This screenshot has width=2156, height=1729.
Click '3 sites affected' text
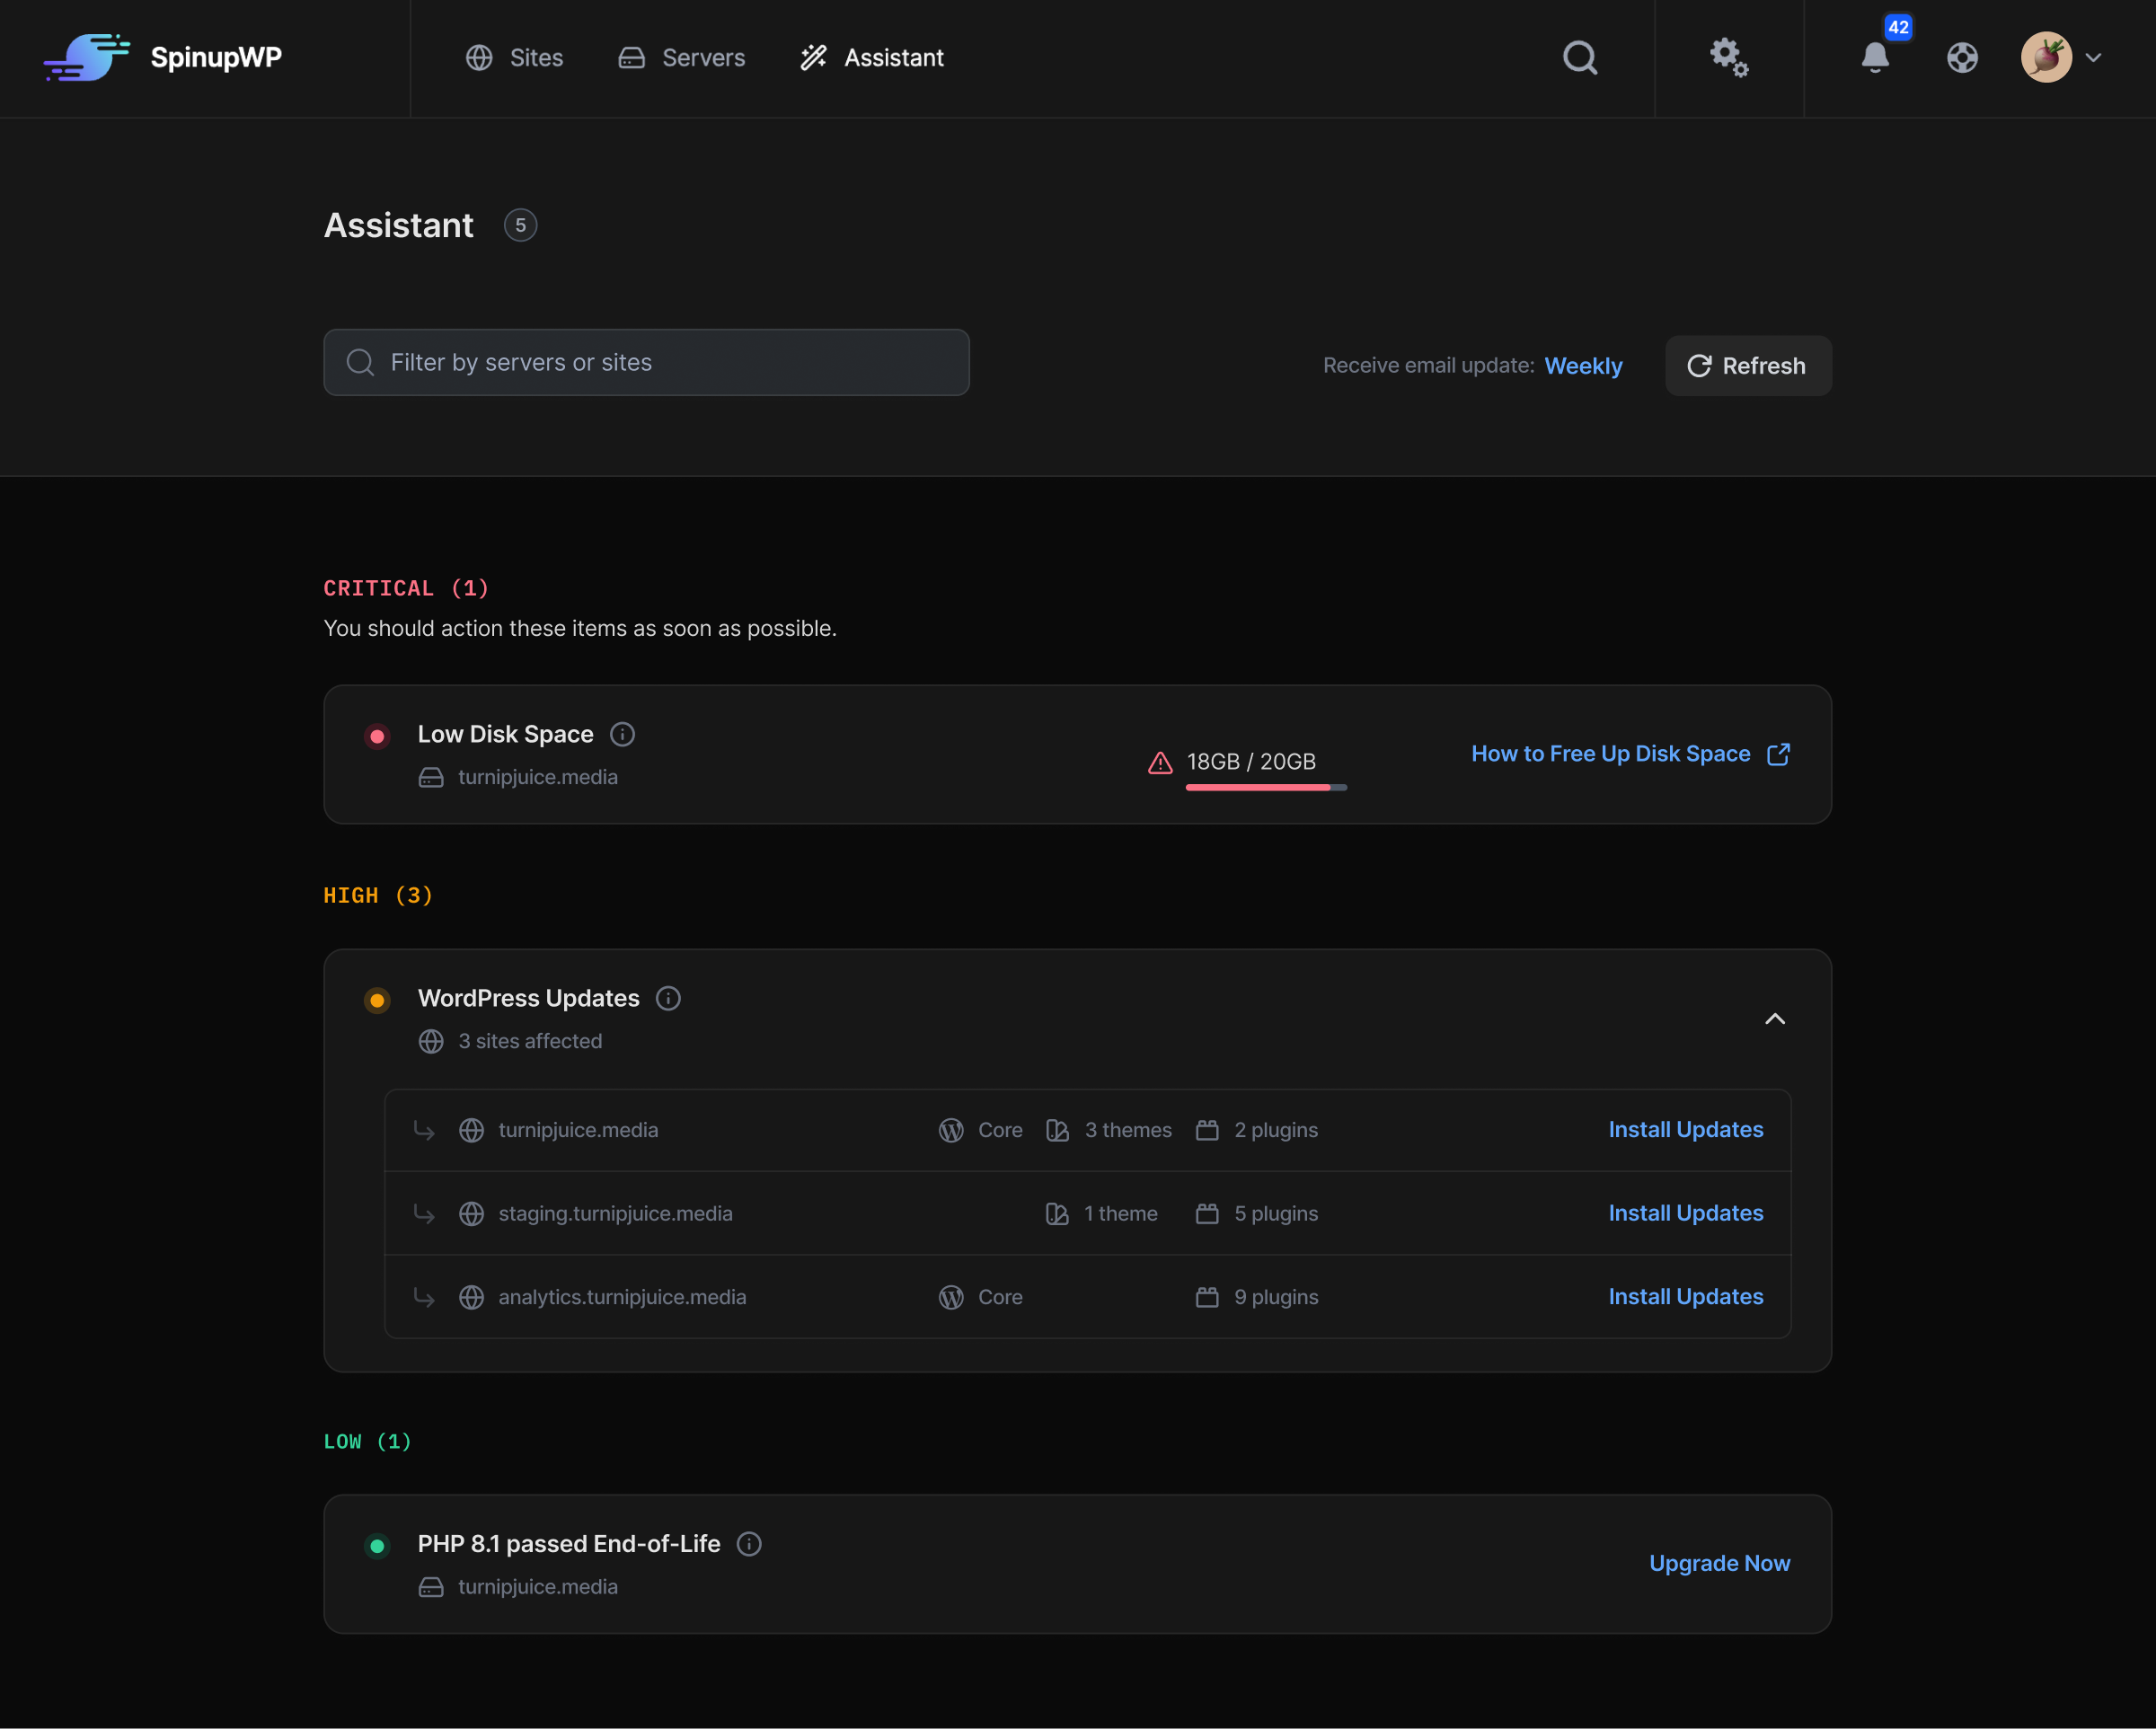click(530, 1041)
